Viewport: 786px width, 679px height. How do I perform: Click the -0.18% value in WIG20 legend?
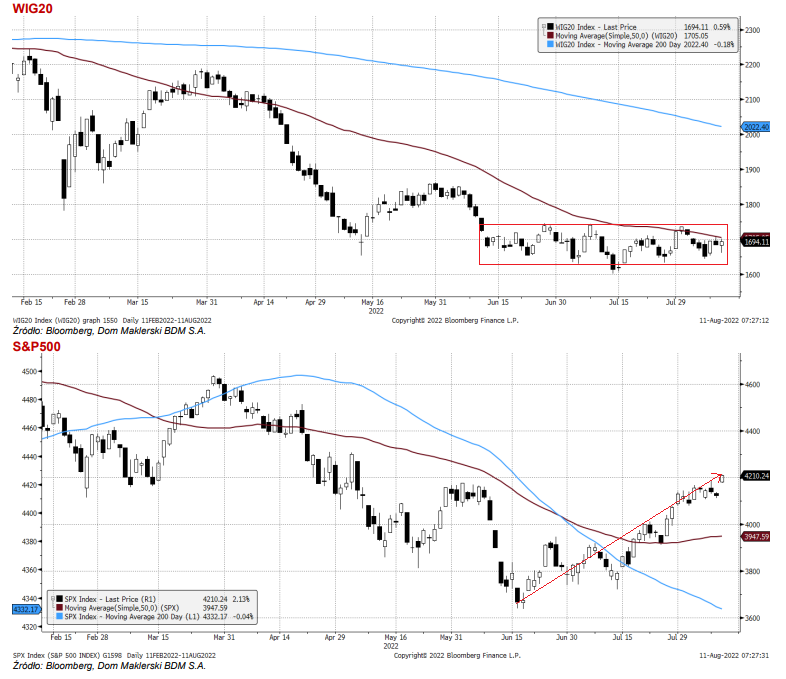(x=724, y=45)
